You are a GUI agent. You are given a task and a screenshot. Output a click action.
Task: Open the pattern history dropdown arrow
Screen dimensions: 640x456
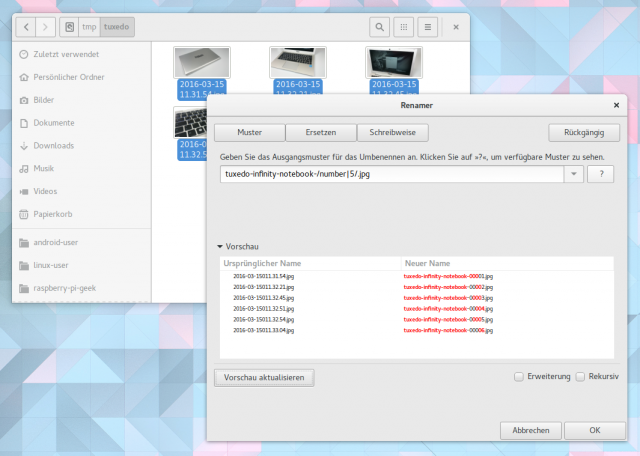coord(574,174)
